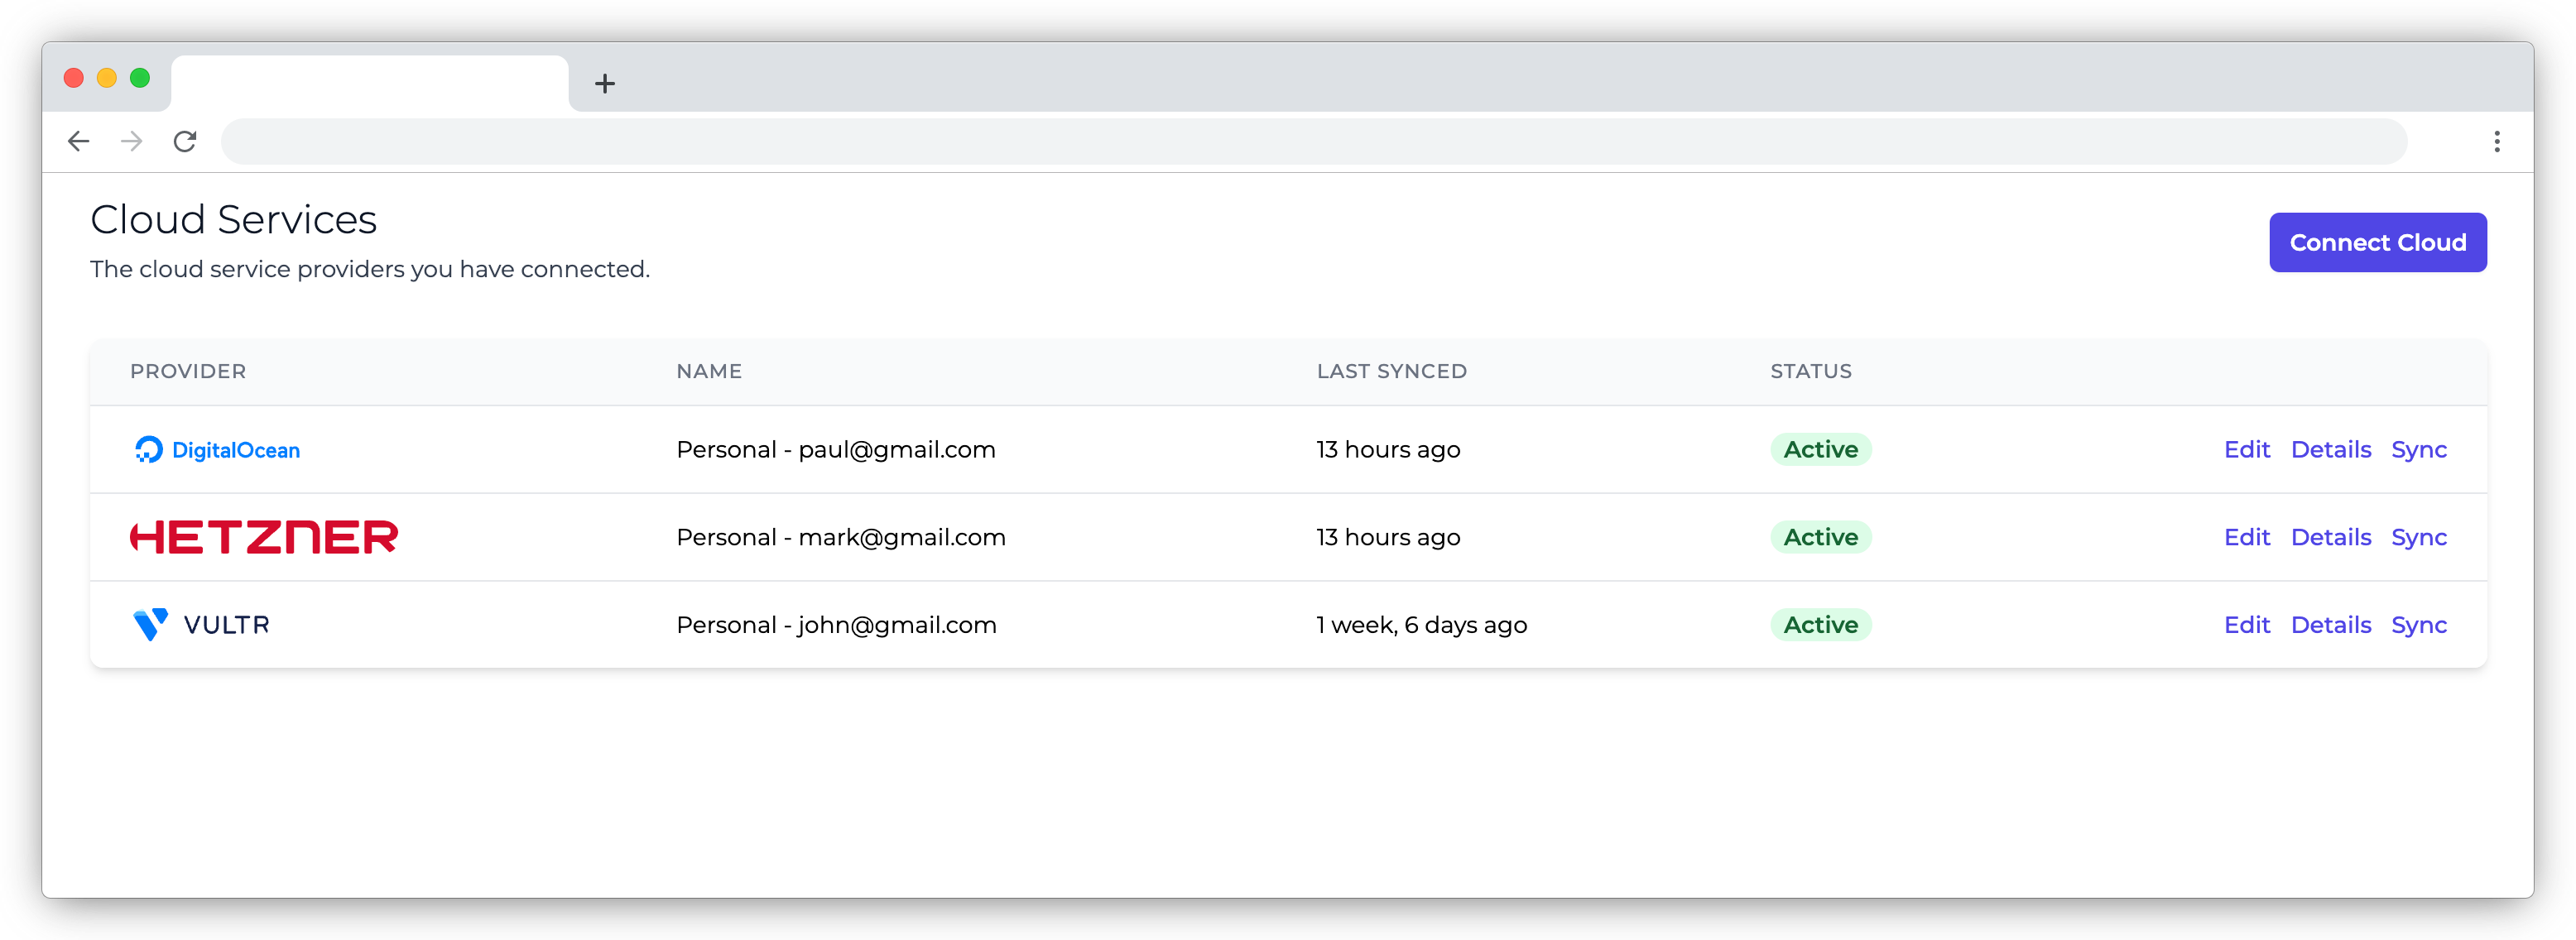Viewport: 2576px width, 940px height.
Task: Select the blank browser tab
Action: (x=370, y=83)
